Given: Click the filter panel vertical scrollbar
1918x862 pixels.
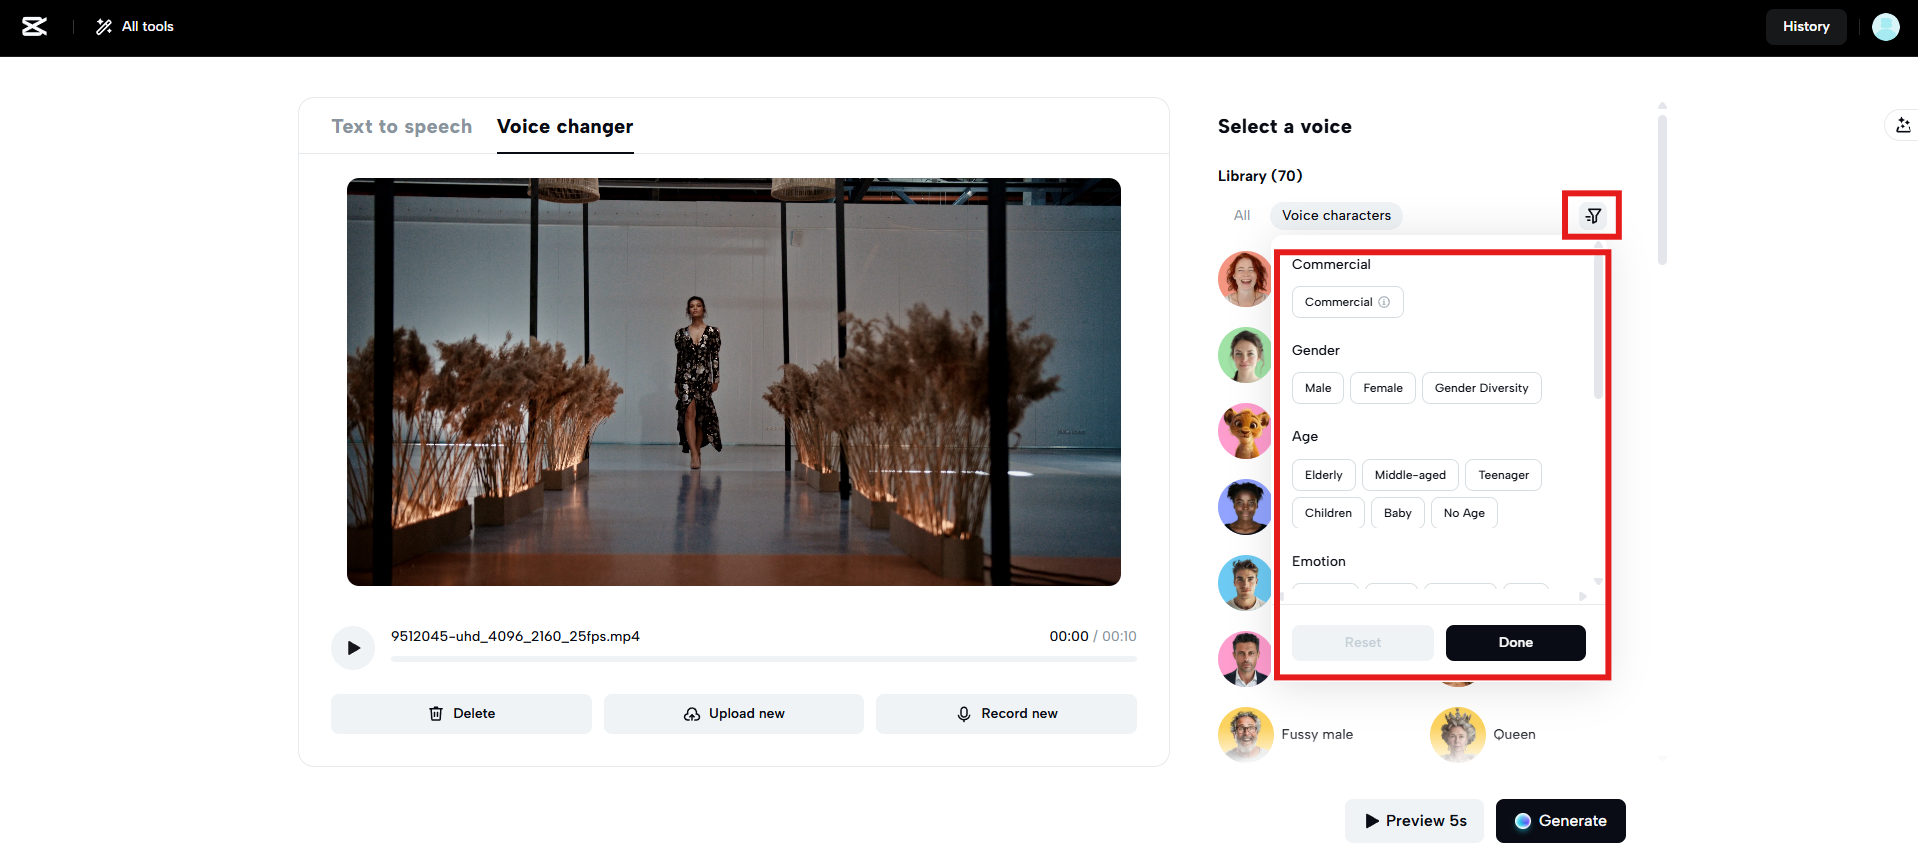Looking at the screenshot, I should 1598,329.
